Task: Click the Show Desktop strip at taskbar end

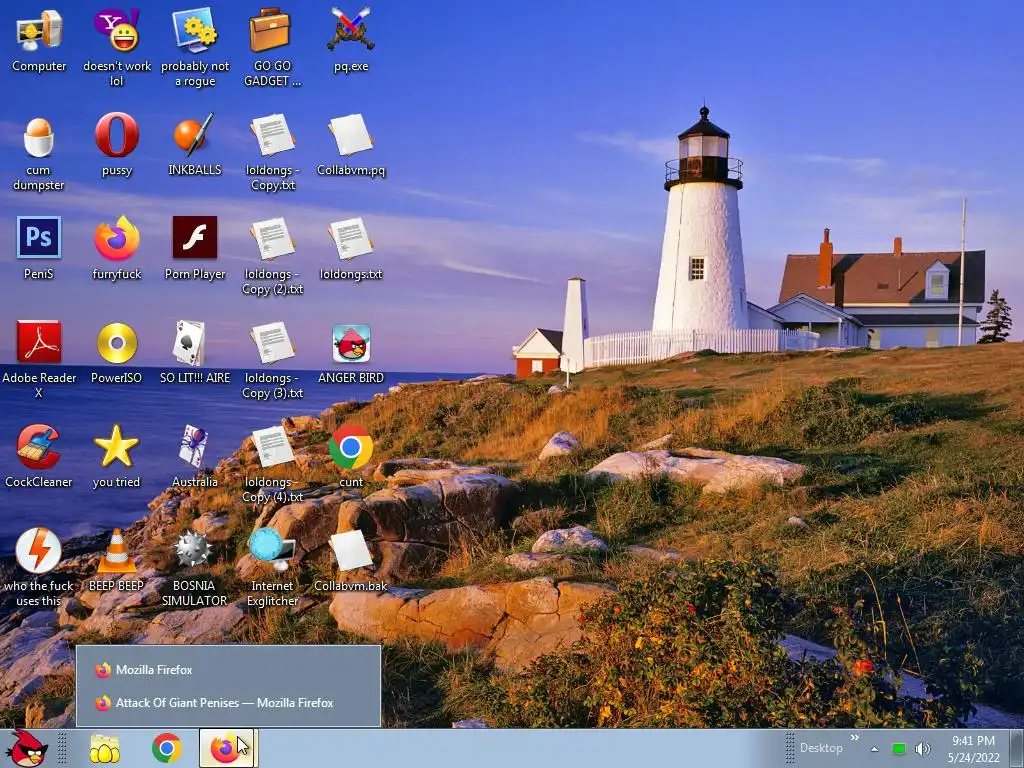Action: pyautogui.click(x=1018, y=748)
